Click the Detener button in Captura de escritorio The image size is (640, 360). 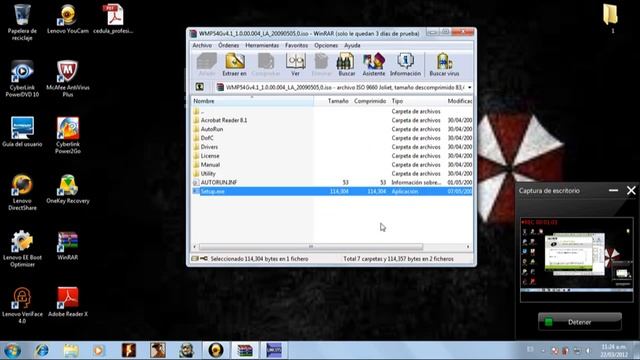[x=580, y=322]
